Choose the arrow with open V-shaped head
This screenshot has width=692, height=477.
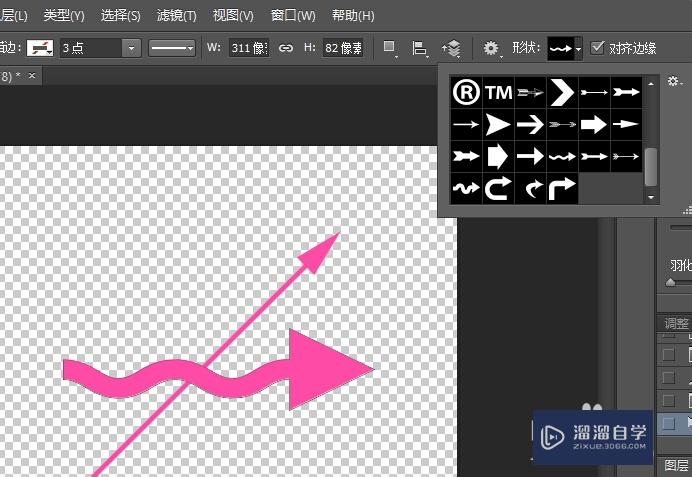click(x=530, y=124)
